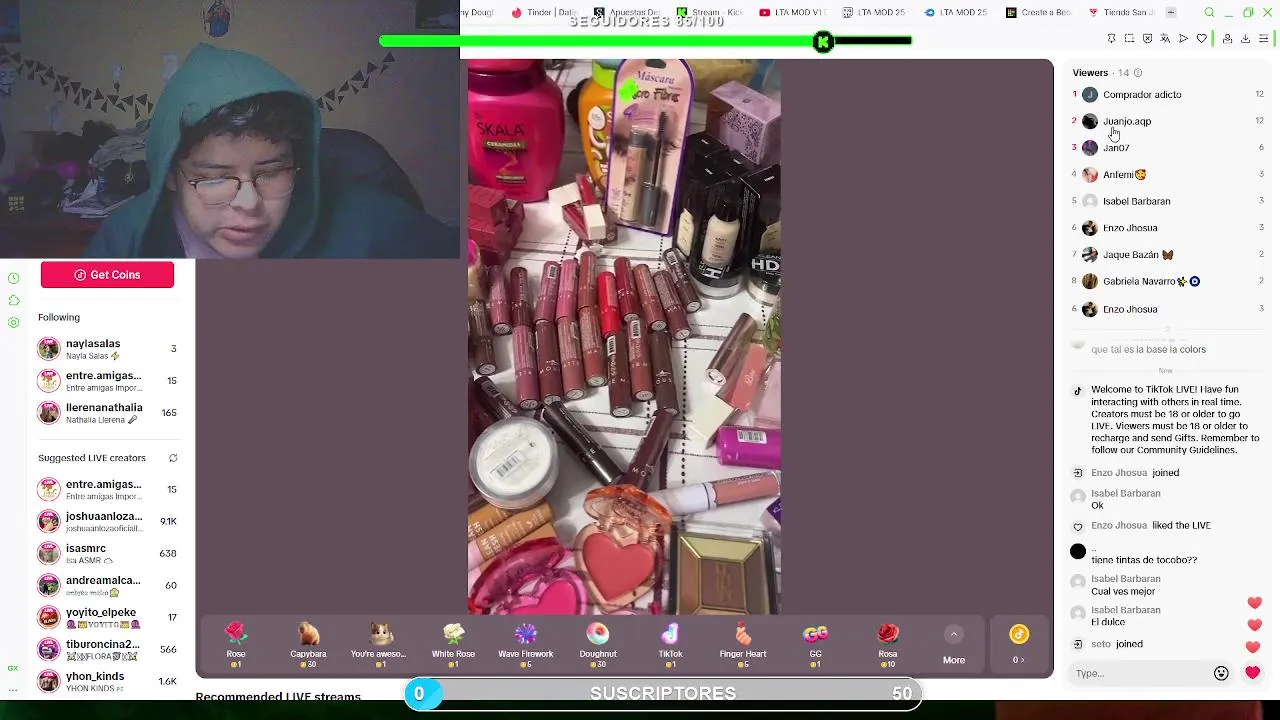Click the Viewers info icon
The image size is (1280, 720).
point(1138,73)
